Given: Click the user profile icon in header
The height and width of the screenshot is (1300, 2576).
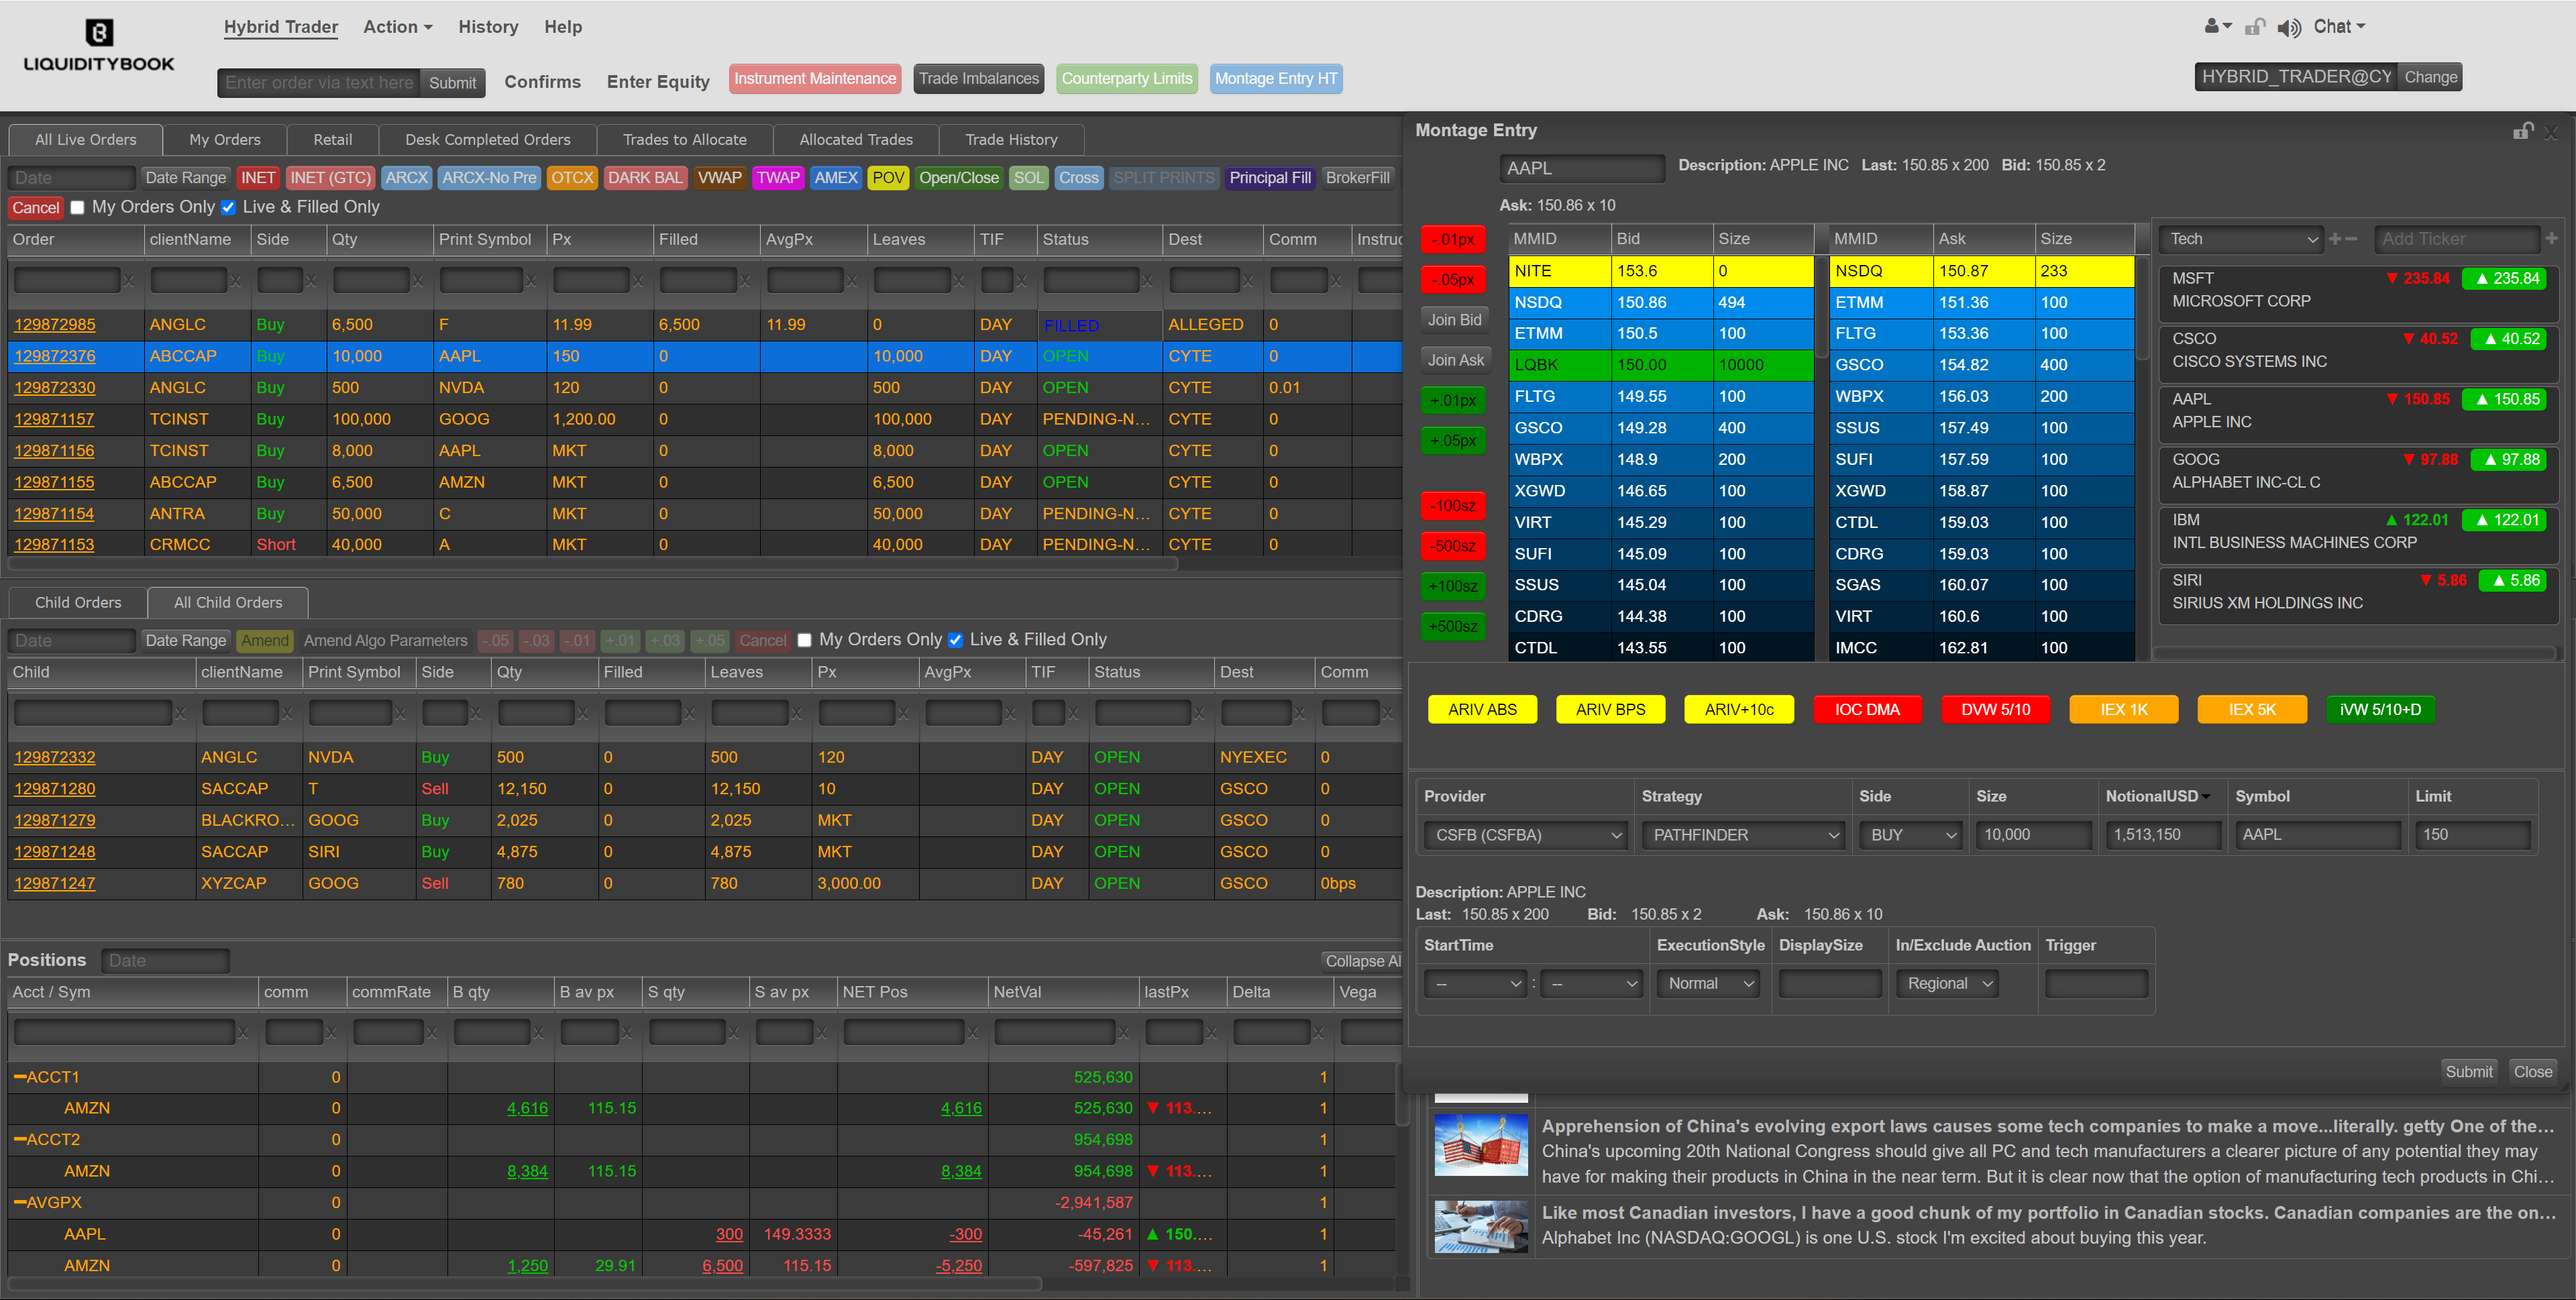Looking at the screenshot, I should (x=2211, y=27).
